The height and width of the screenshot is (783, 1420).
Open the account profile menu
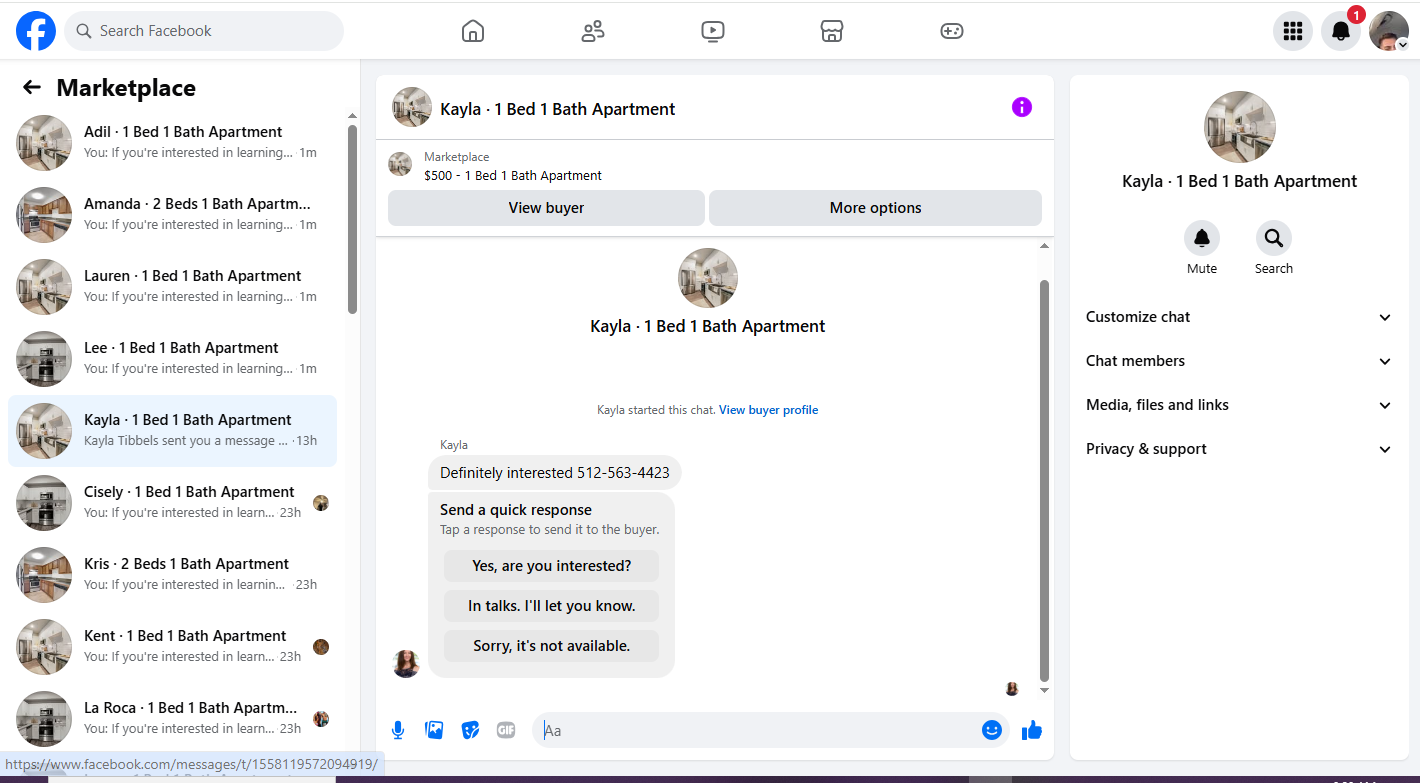click(1389, 31)
